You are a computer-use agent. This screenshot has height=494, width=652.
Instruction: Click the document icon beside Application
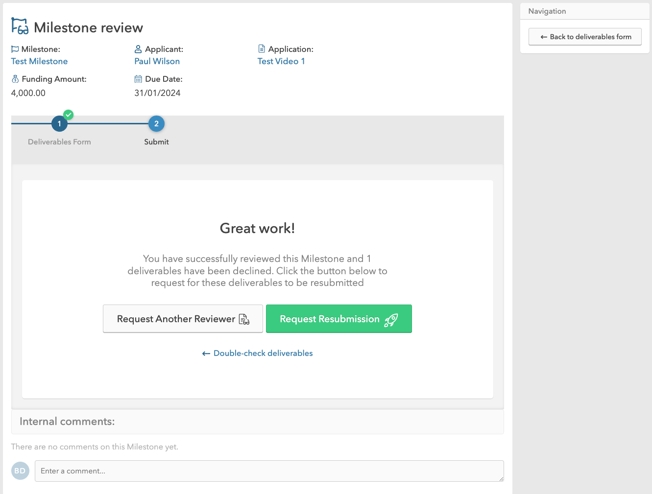(x=261, y=49)
